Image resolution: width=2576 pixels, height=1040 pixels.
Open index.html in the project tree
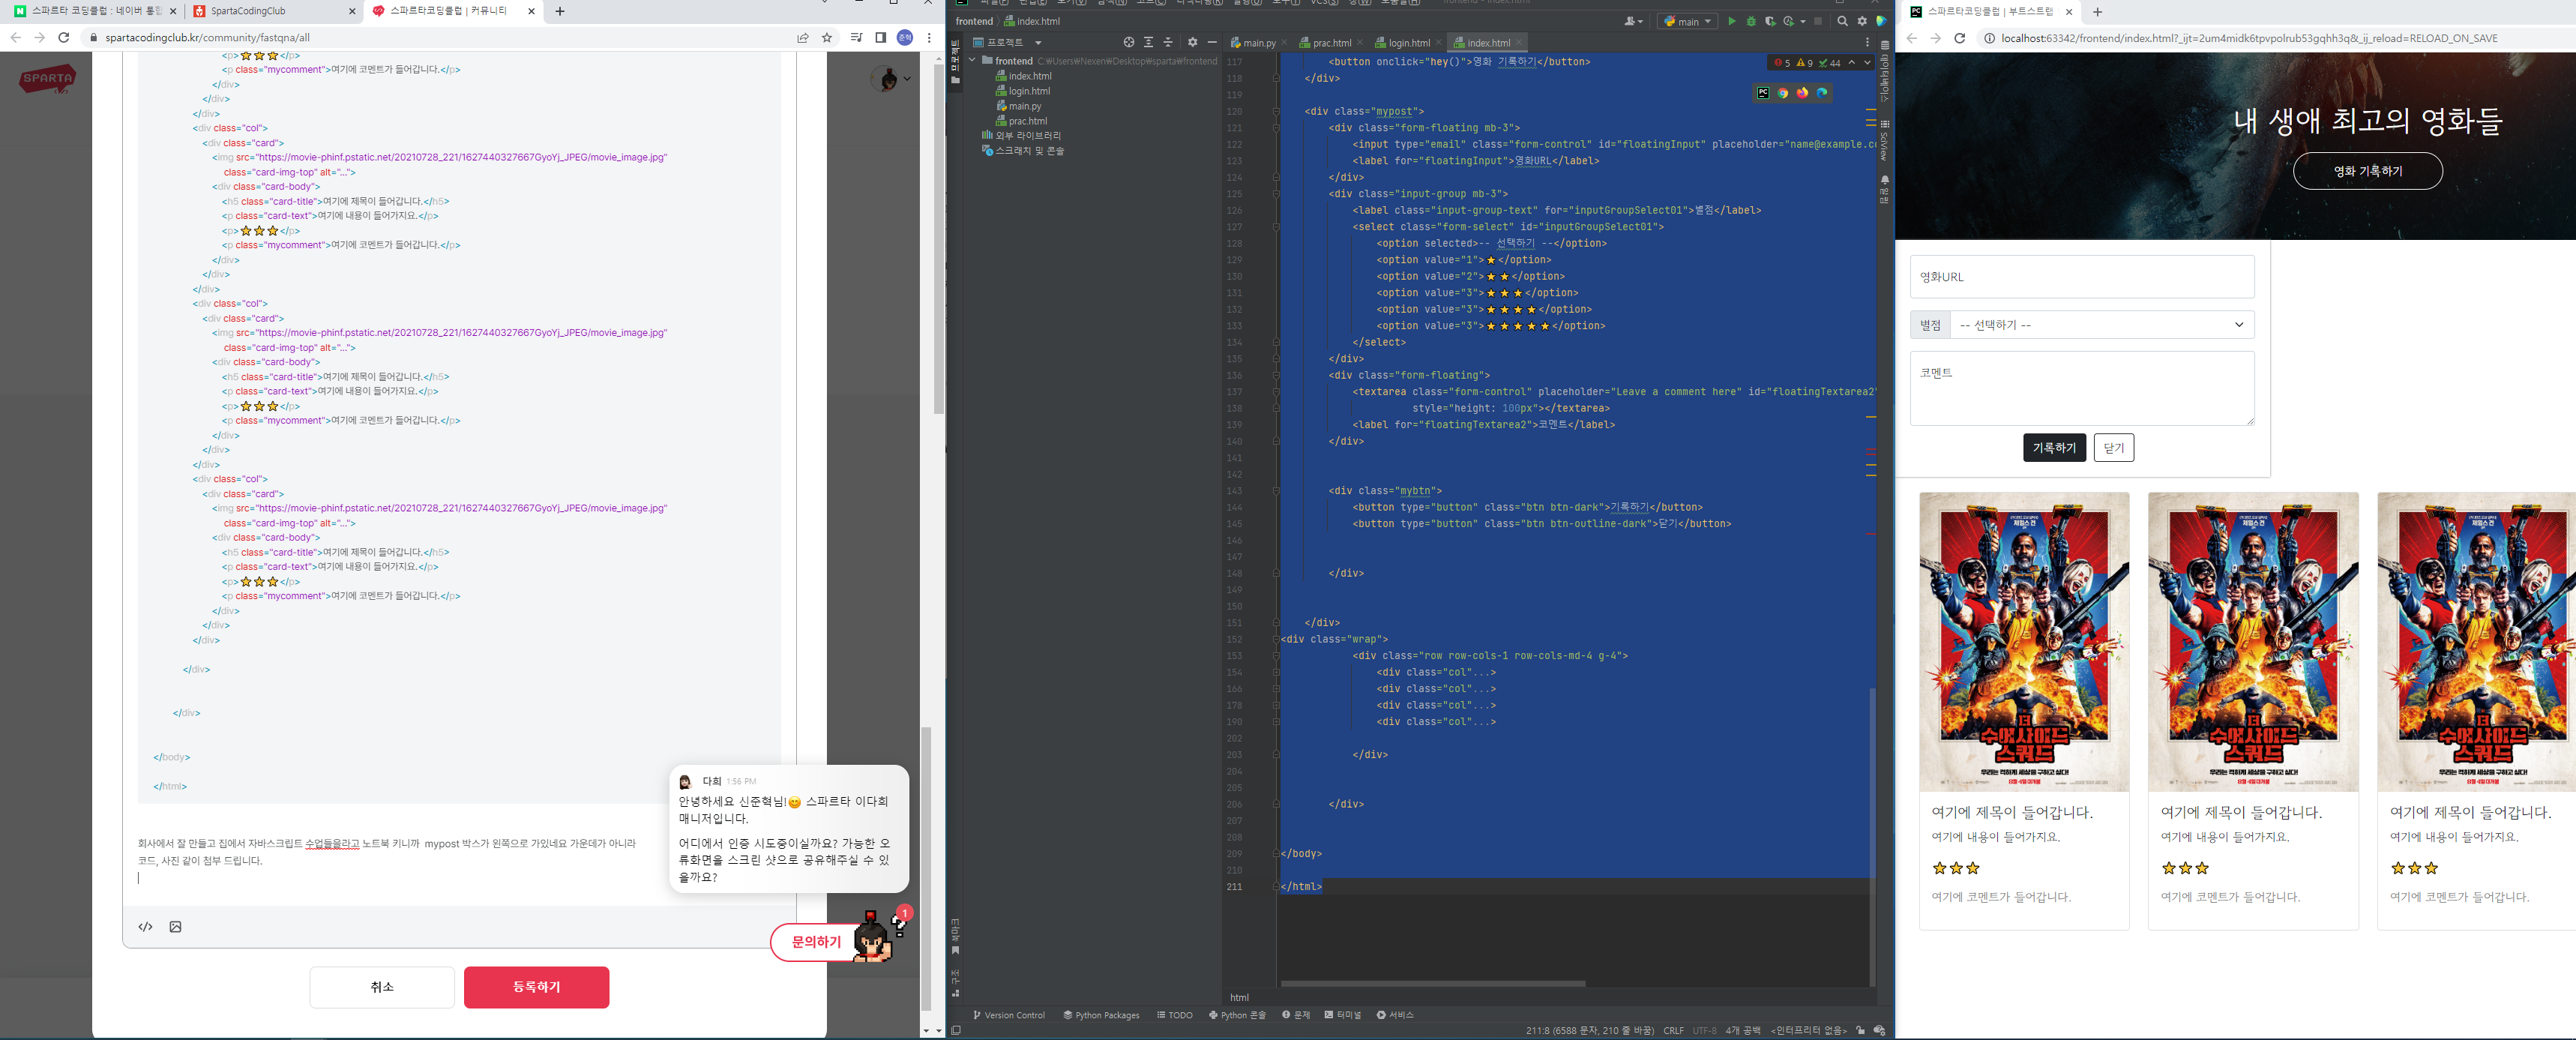[1029, 76]
